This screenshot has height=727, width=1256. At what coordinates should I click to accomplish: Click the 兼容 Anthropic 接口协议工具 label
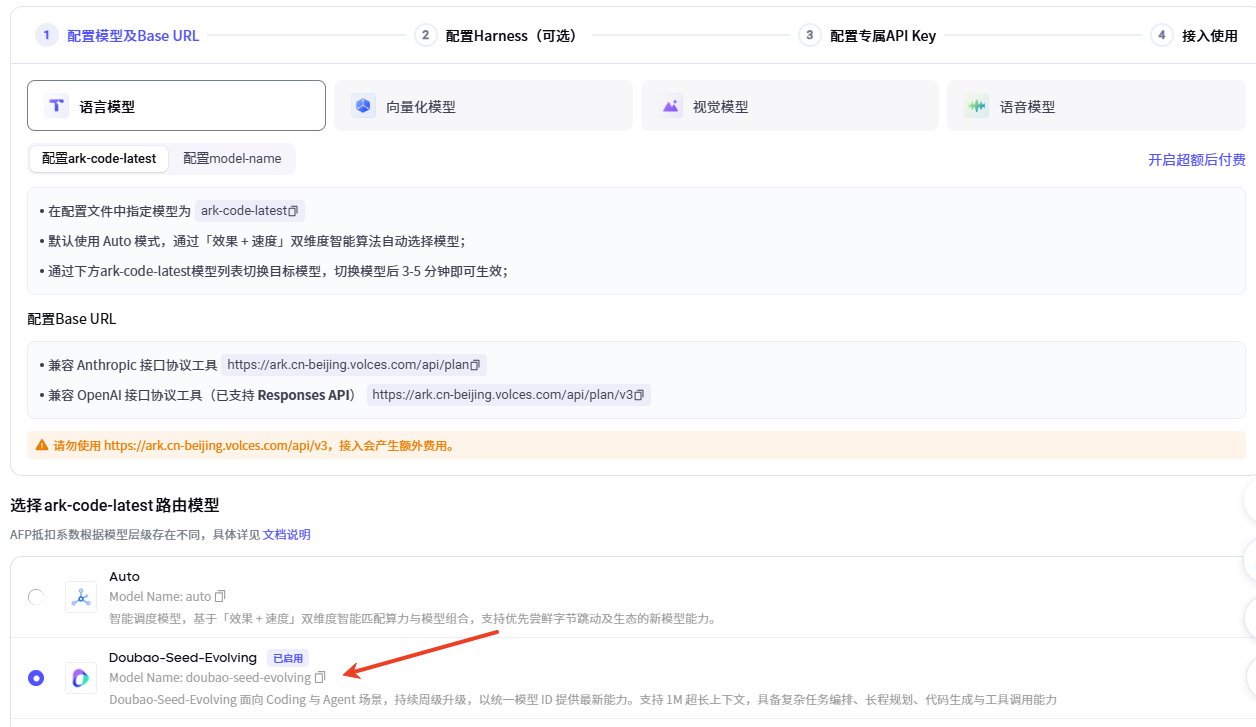132,365
